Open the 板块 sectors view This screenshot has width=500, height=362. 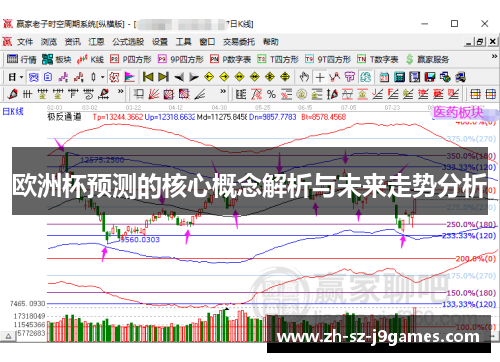pyautogui.click(x=57, y=59)
